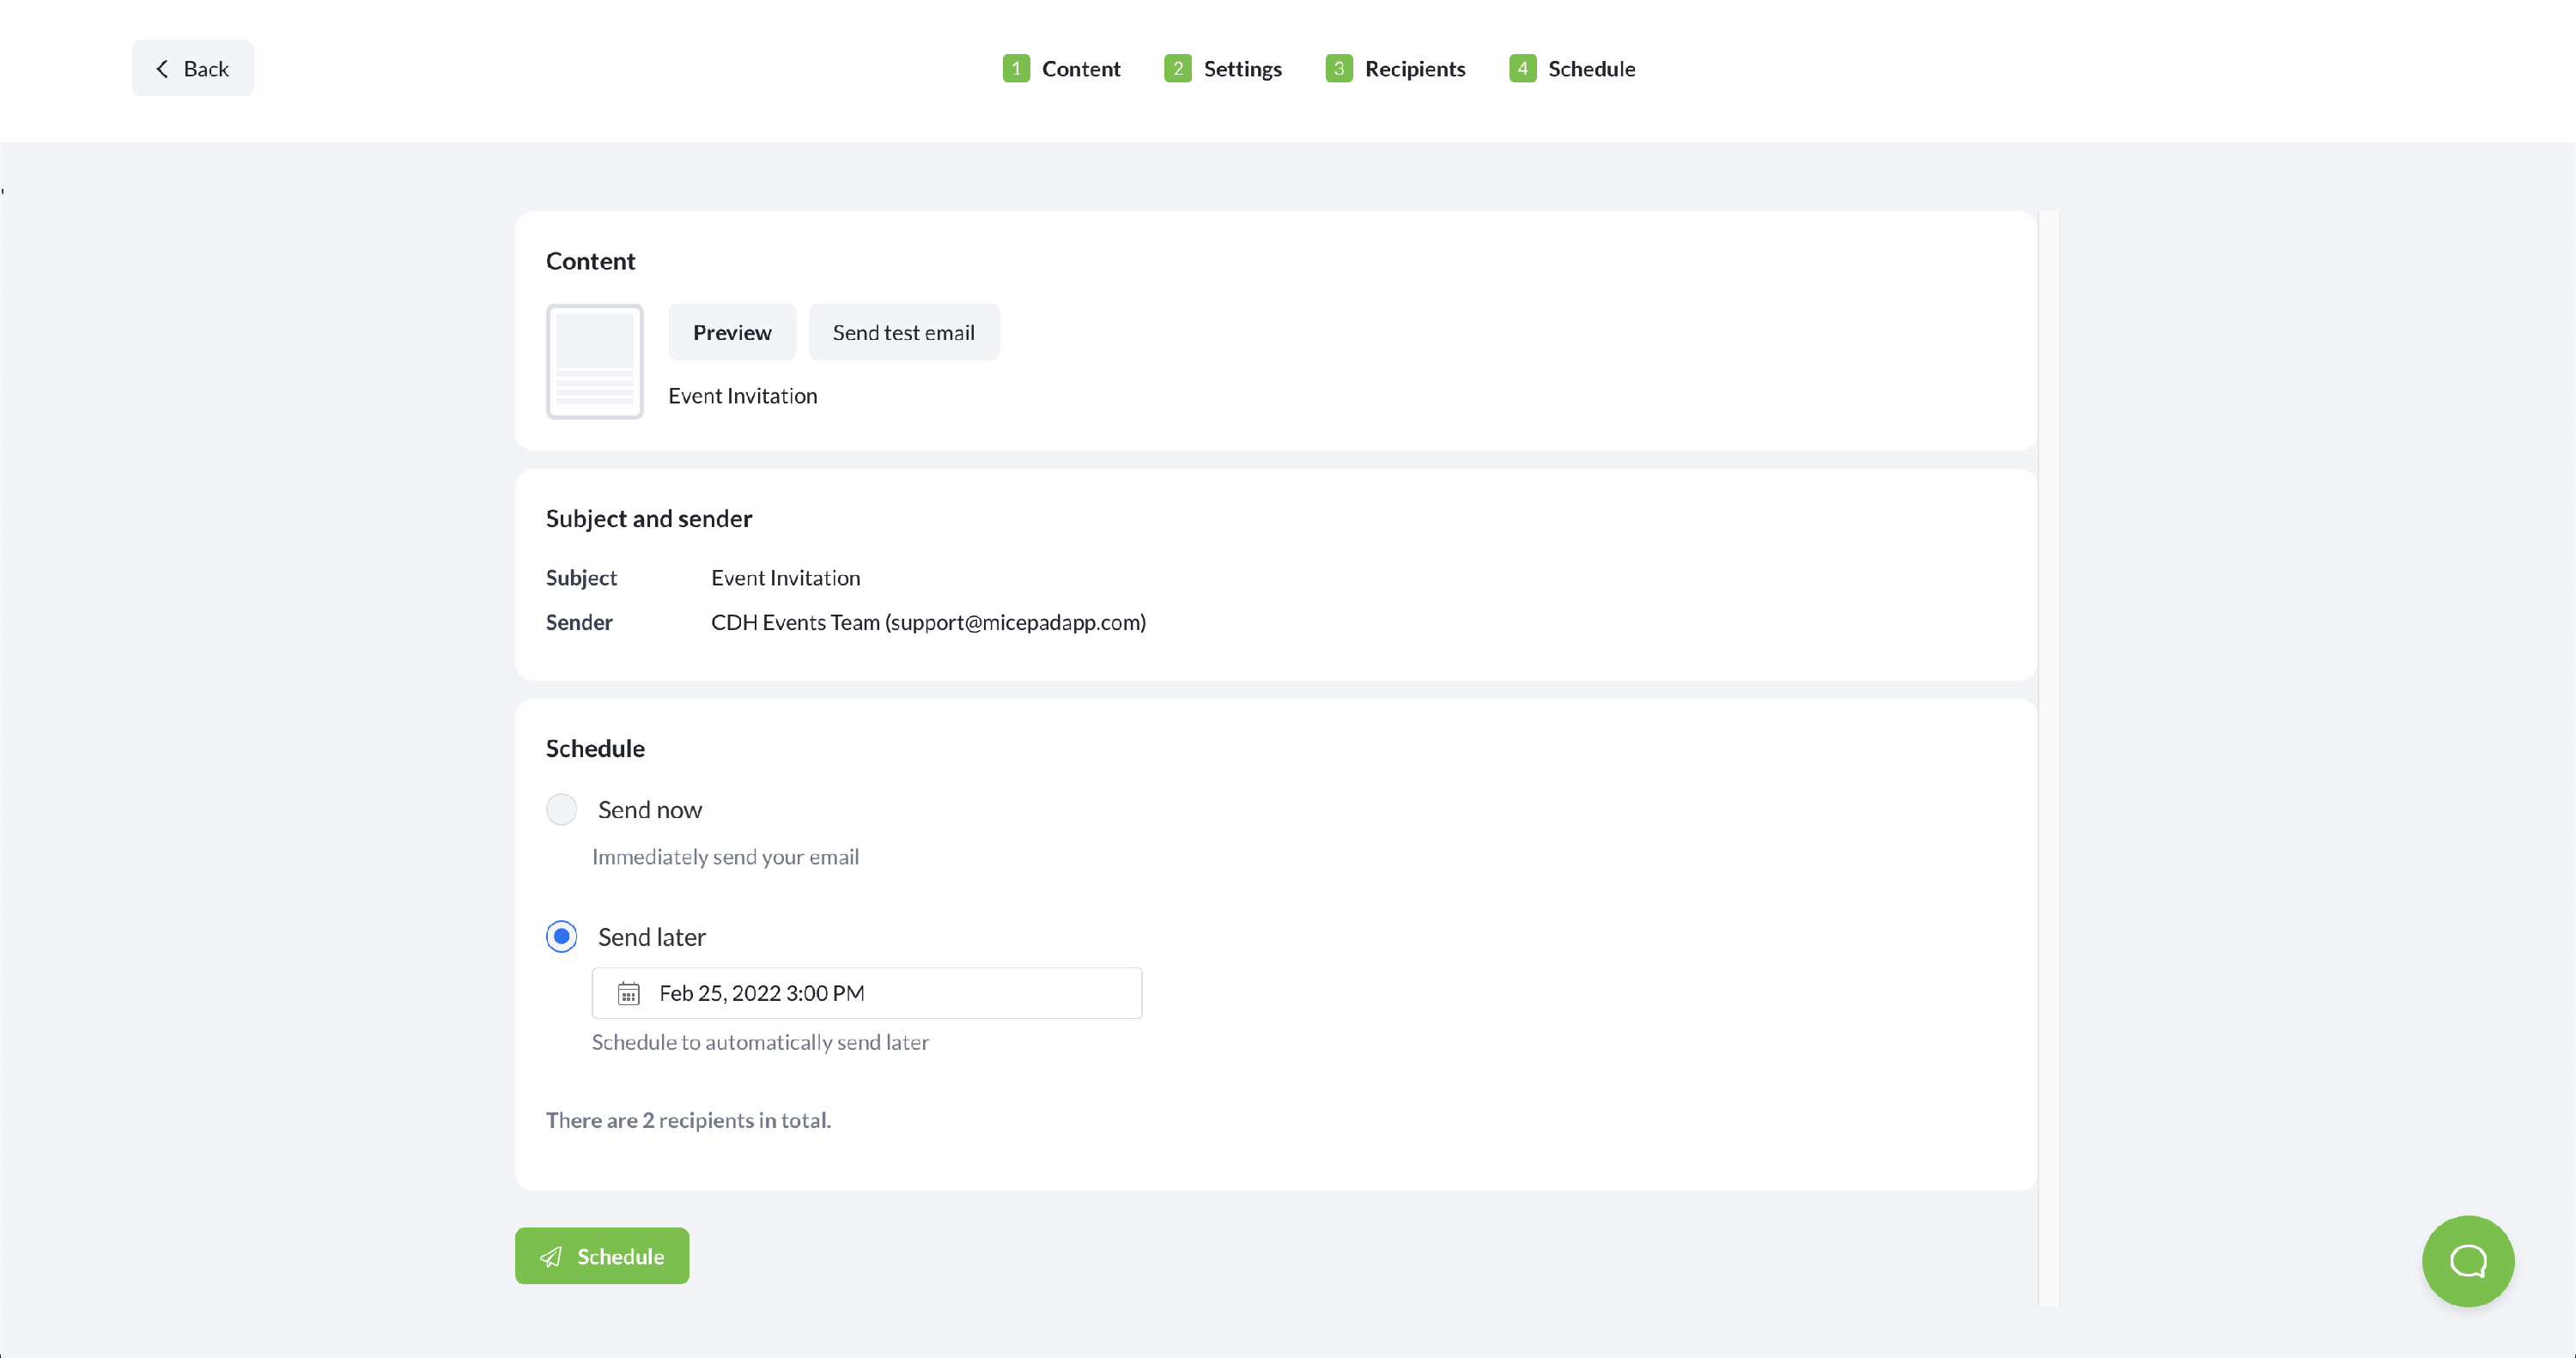Open the Recipients step tab

(x=1414, y=69)
